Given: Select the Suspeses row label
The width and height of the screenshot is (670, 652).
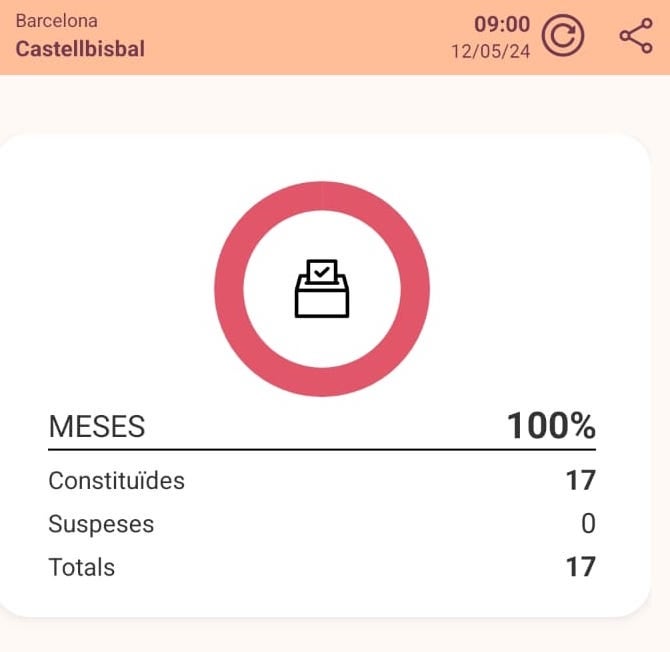Looking at the screenshot, I should pyautogui.click(x=101, y=524).
